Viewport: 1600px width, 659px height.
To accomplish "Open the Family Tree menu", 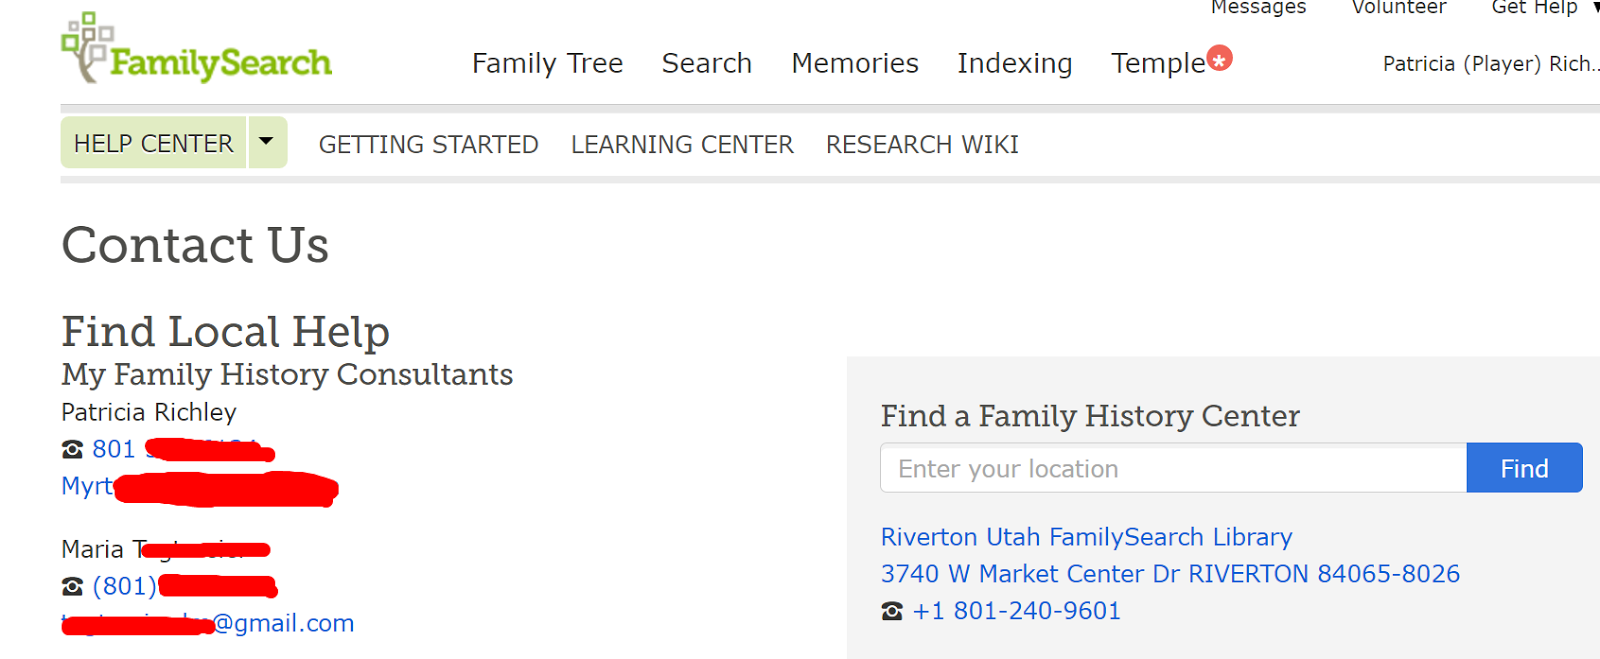I will tap(547, 64).
